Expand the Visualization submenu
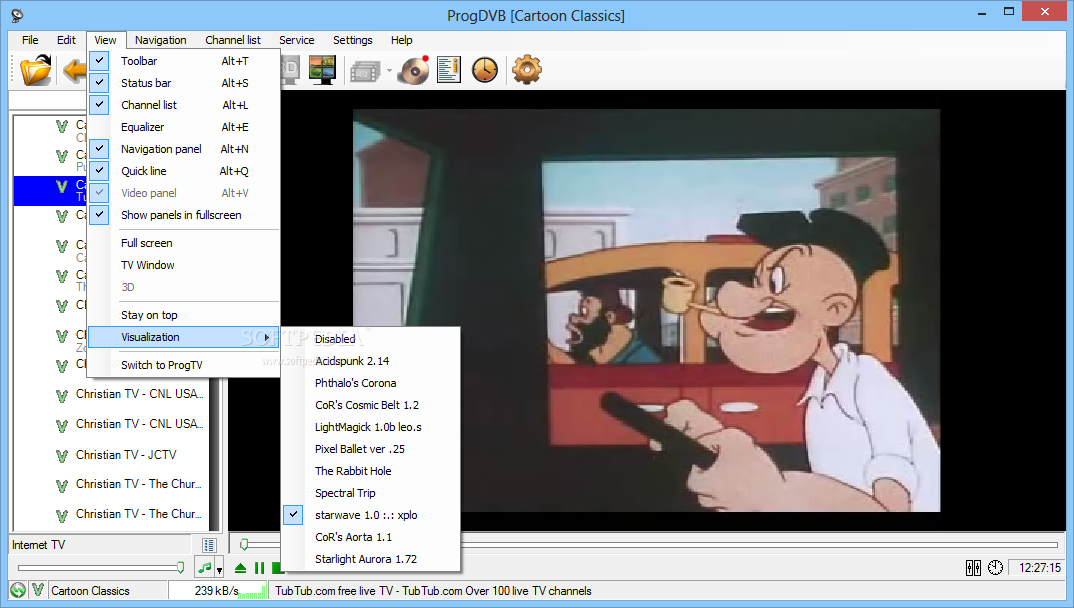The image size is (1074, 608). click(184, 337)
